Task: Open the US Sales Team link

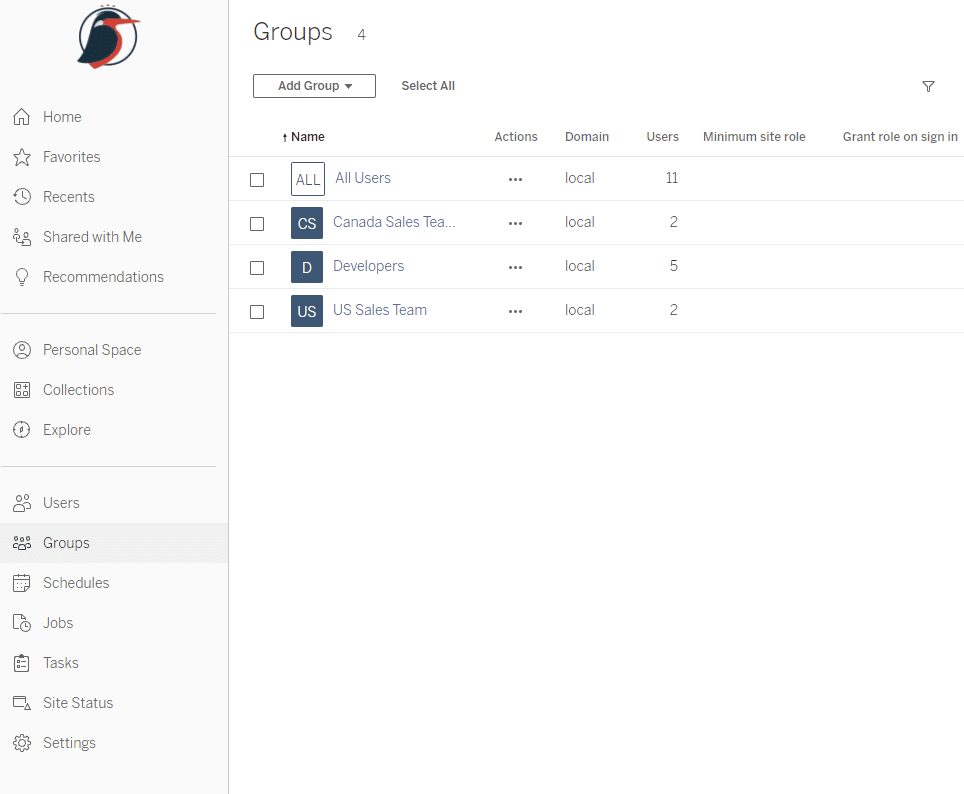Action: tap(380, 310)
